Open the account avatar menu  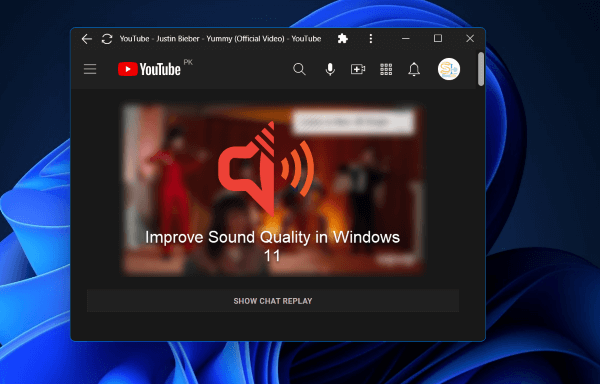click(449, 69)
